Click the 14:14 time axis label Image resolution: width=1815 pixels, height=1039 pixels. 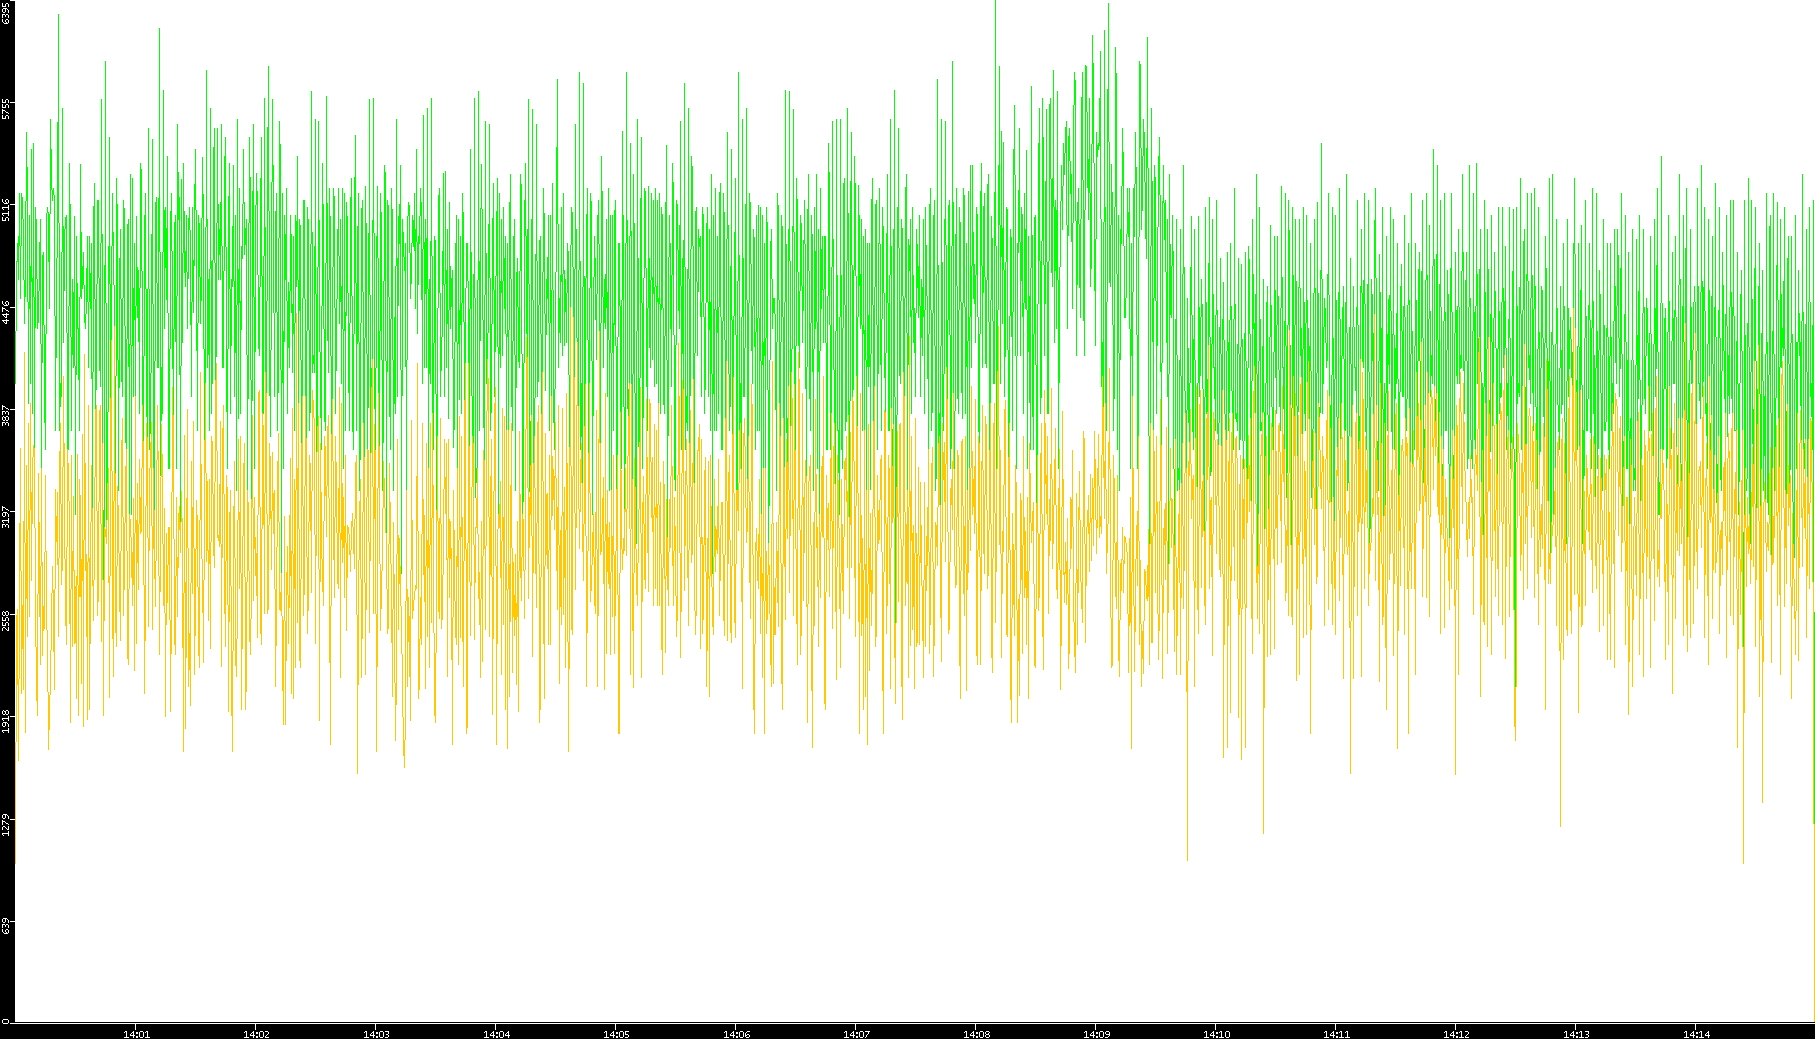click(x=1696, y=1034)
